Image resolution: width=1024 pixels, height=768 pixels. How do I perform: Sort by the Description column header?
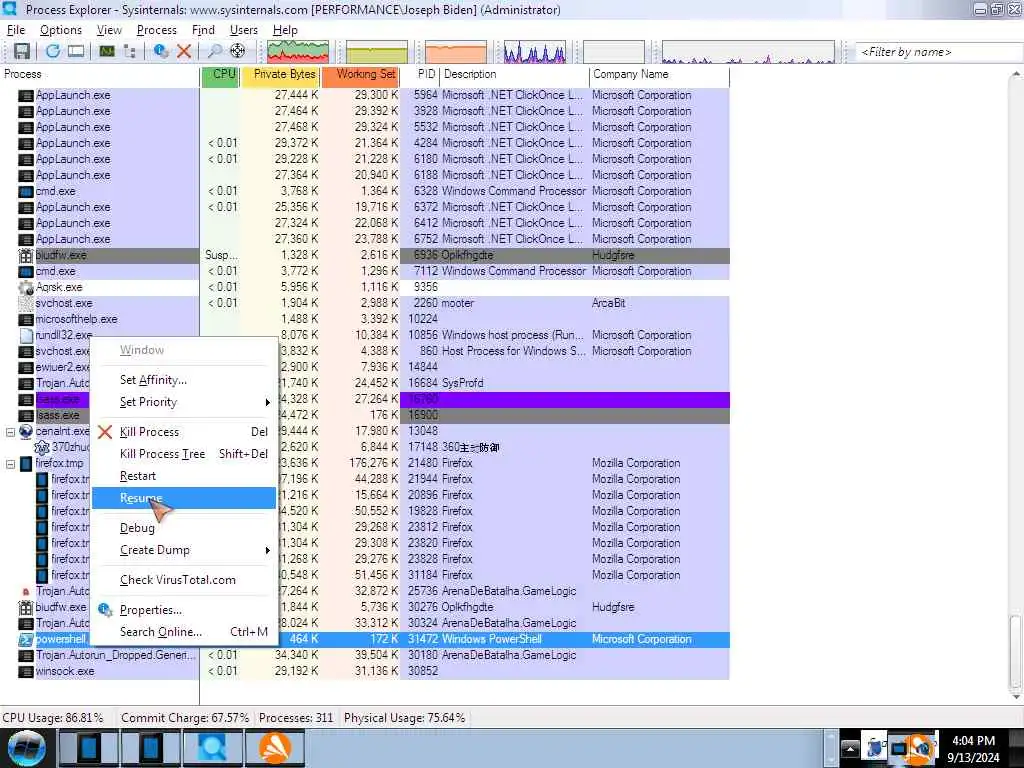tap(515, 74)
